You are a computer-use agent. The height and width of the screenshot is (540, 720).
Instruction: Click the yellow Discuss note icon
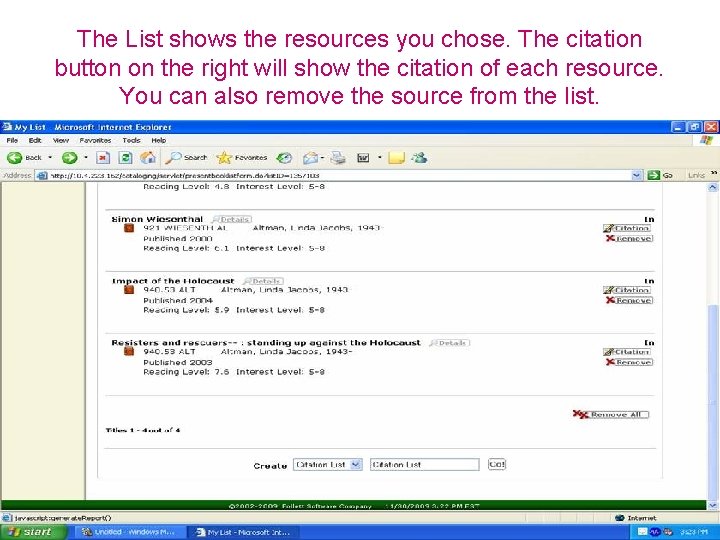click(x=396, y=158)
